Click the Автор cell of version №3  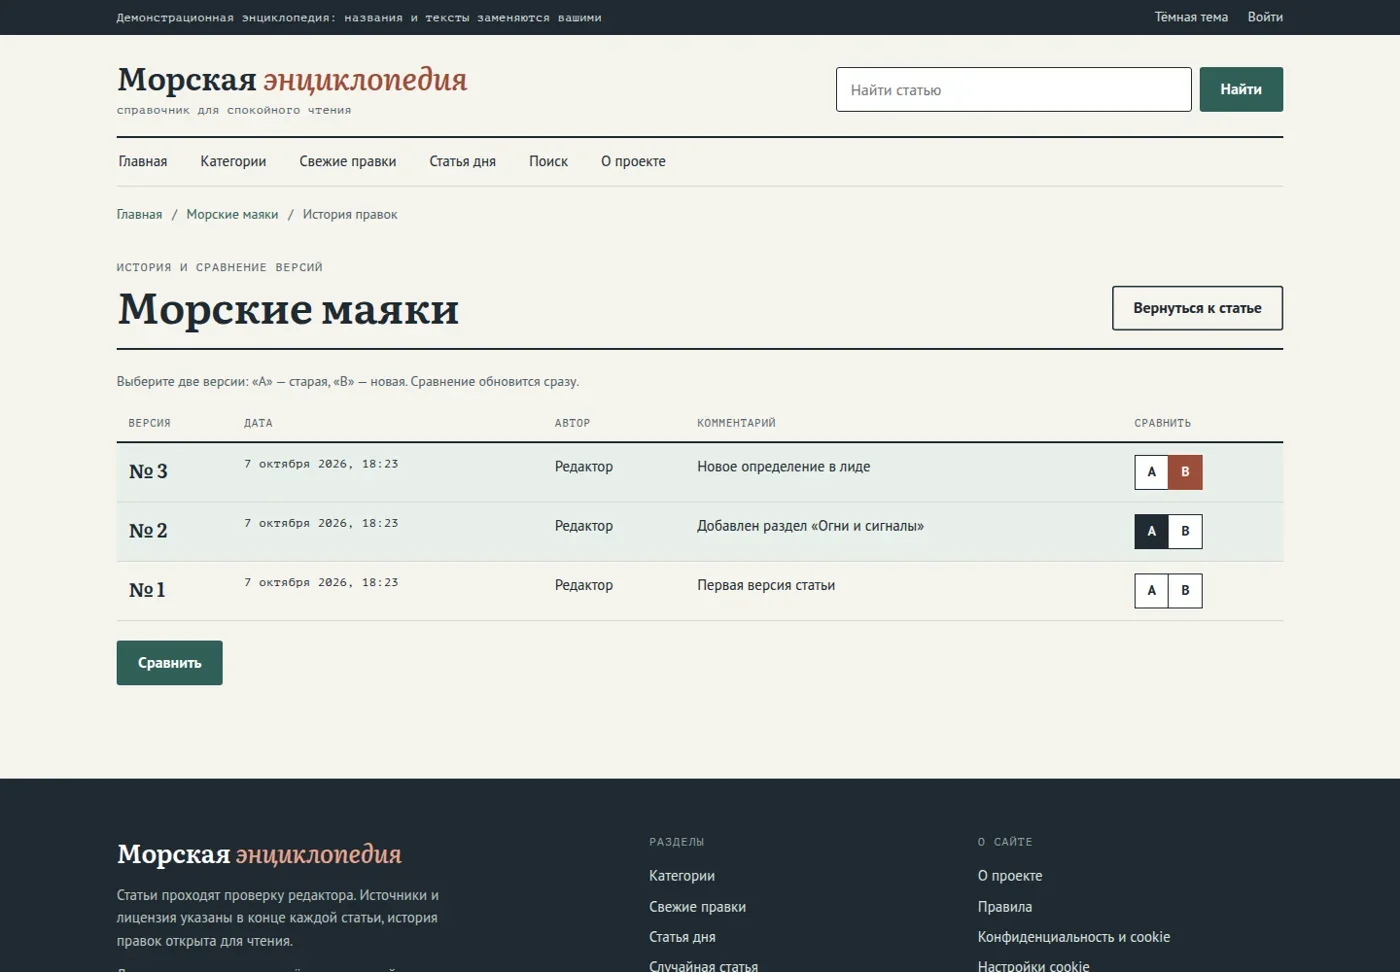(x=584, y=466)
